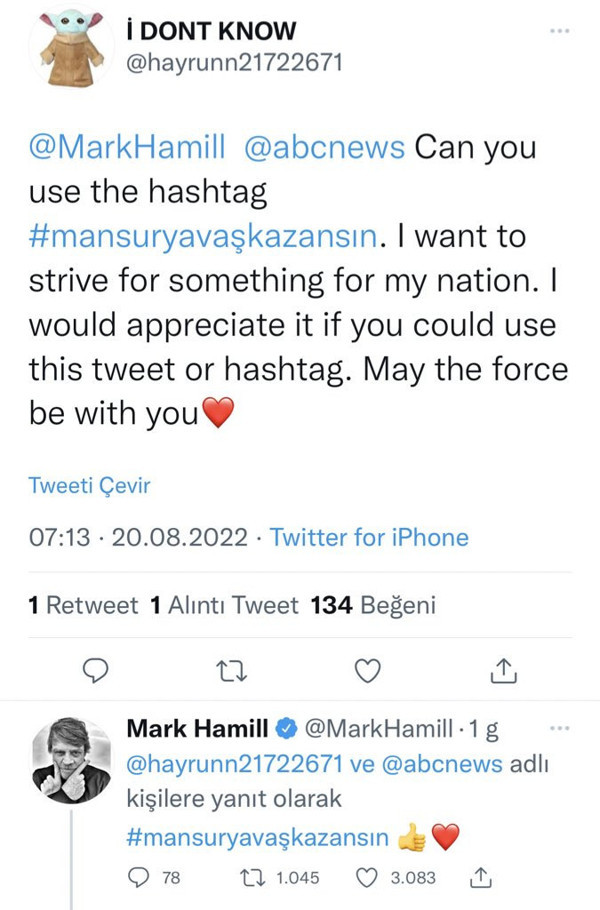The width and height of the screenshot is (600, 910).
Task: Open the share icon on Mark Hamill's reply
Action: click(481, 877)
